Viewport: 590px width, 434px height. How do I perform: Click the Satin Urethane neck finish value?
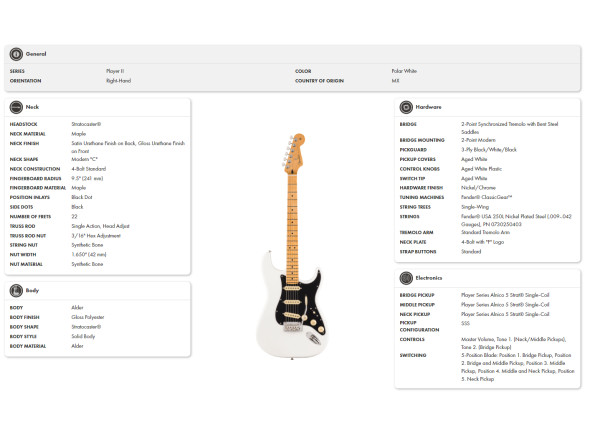click(128, 147)
